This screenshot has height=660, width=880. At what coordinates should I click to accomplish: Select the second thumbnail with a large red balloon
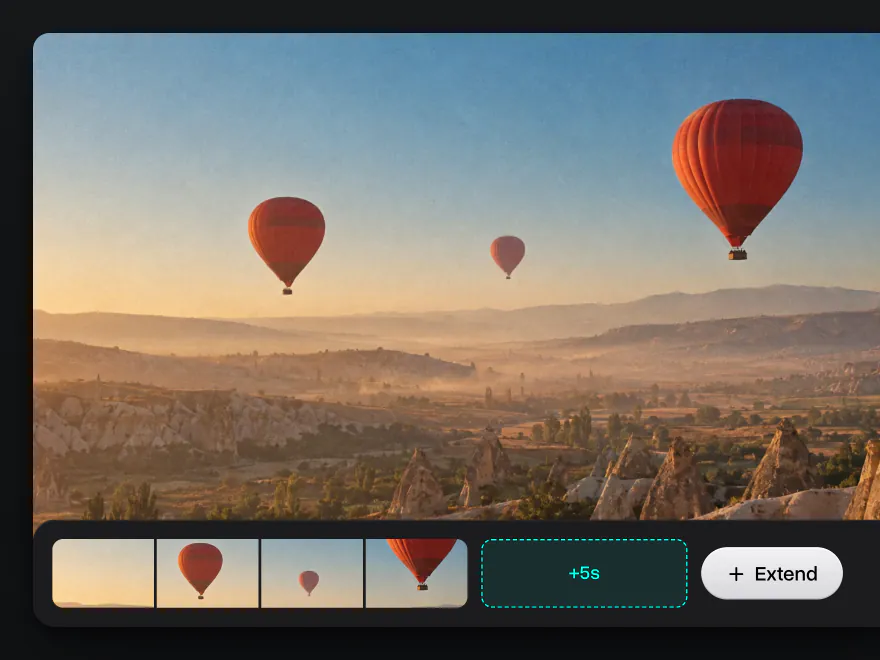[x=208, y=573]
